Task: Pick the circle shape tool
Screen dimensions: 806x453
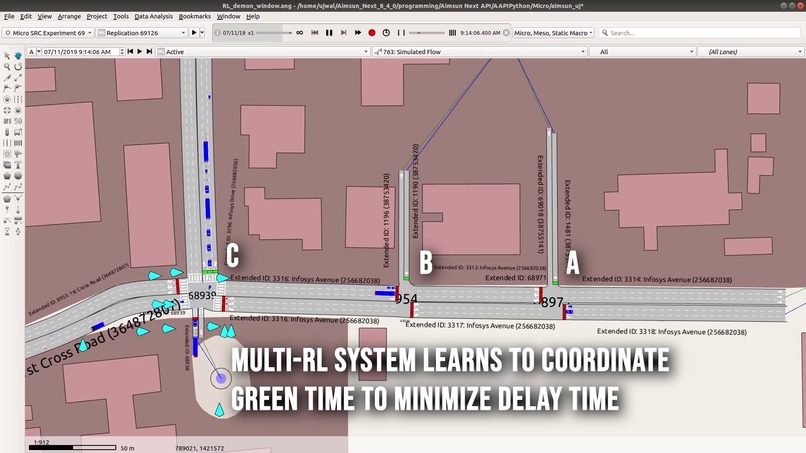Action: pos(18,176)
